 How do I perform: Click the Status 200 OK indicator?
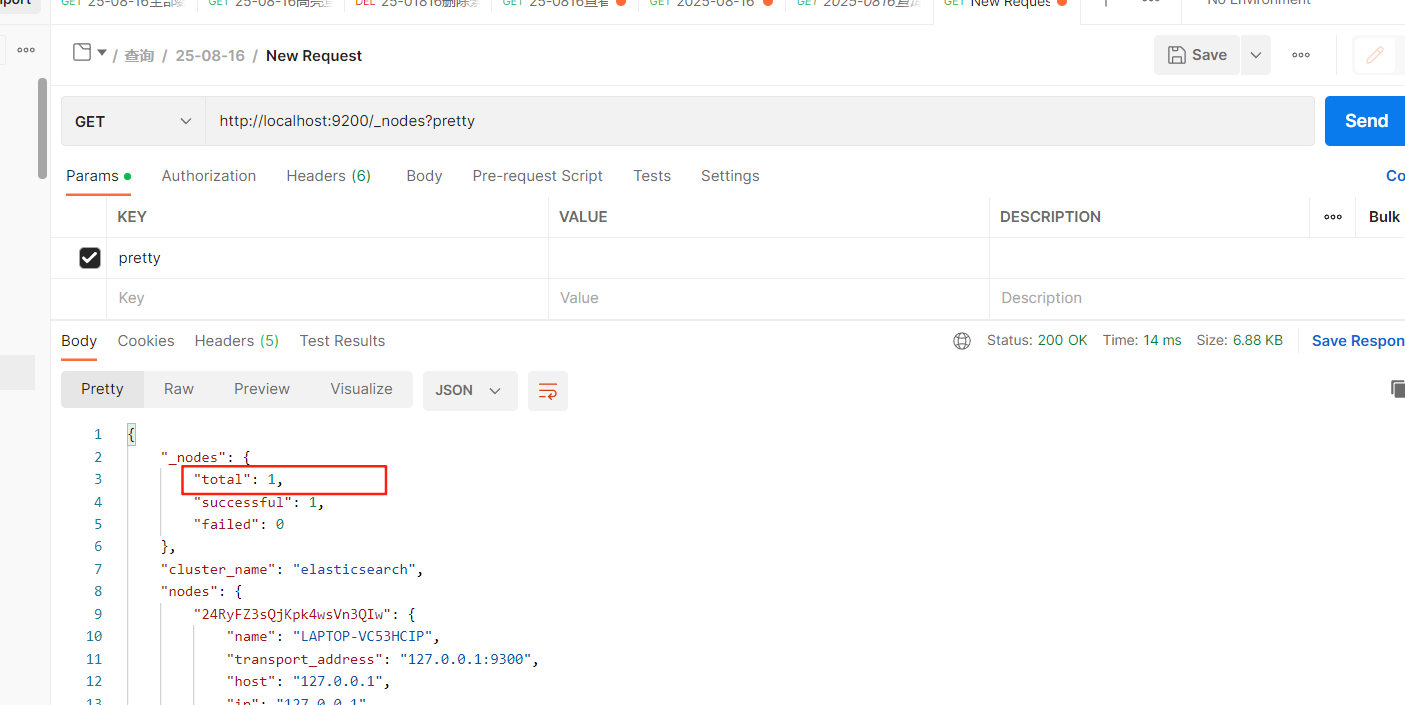(1037, 341)
